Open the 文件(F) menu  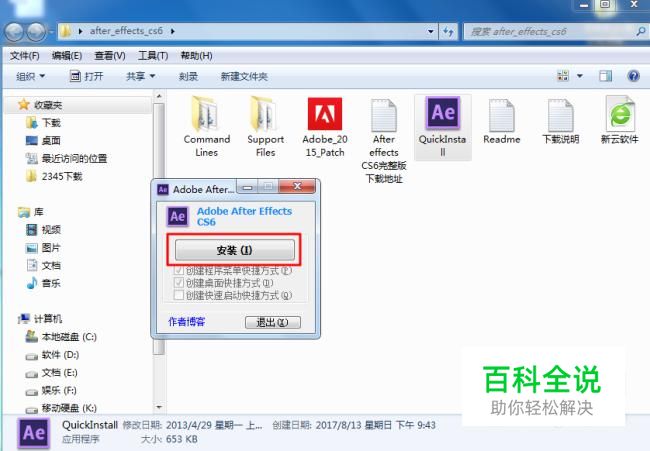click(x=24, y=56)
